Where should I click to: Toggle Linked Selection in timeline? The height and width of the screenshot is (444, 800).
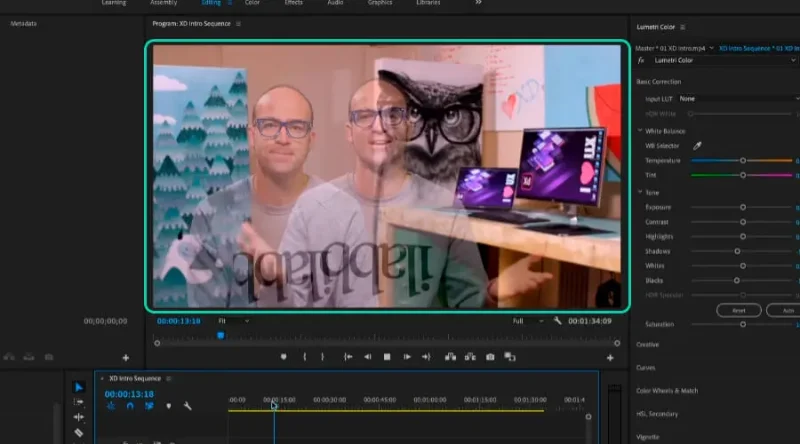click(x=149, y=406)
